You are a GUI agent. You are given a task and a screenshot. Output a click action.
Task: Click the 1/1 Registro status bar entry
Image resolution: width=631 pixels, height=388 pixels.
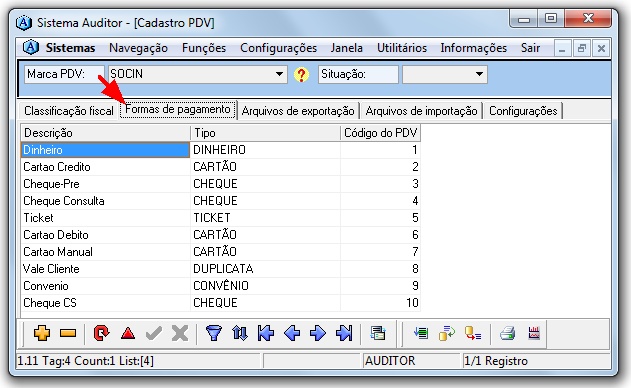[x=535, y=361]
